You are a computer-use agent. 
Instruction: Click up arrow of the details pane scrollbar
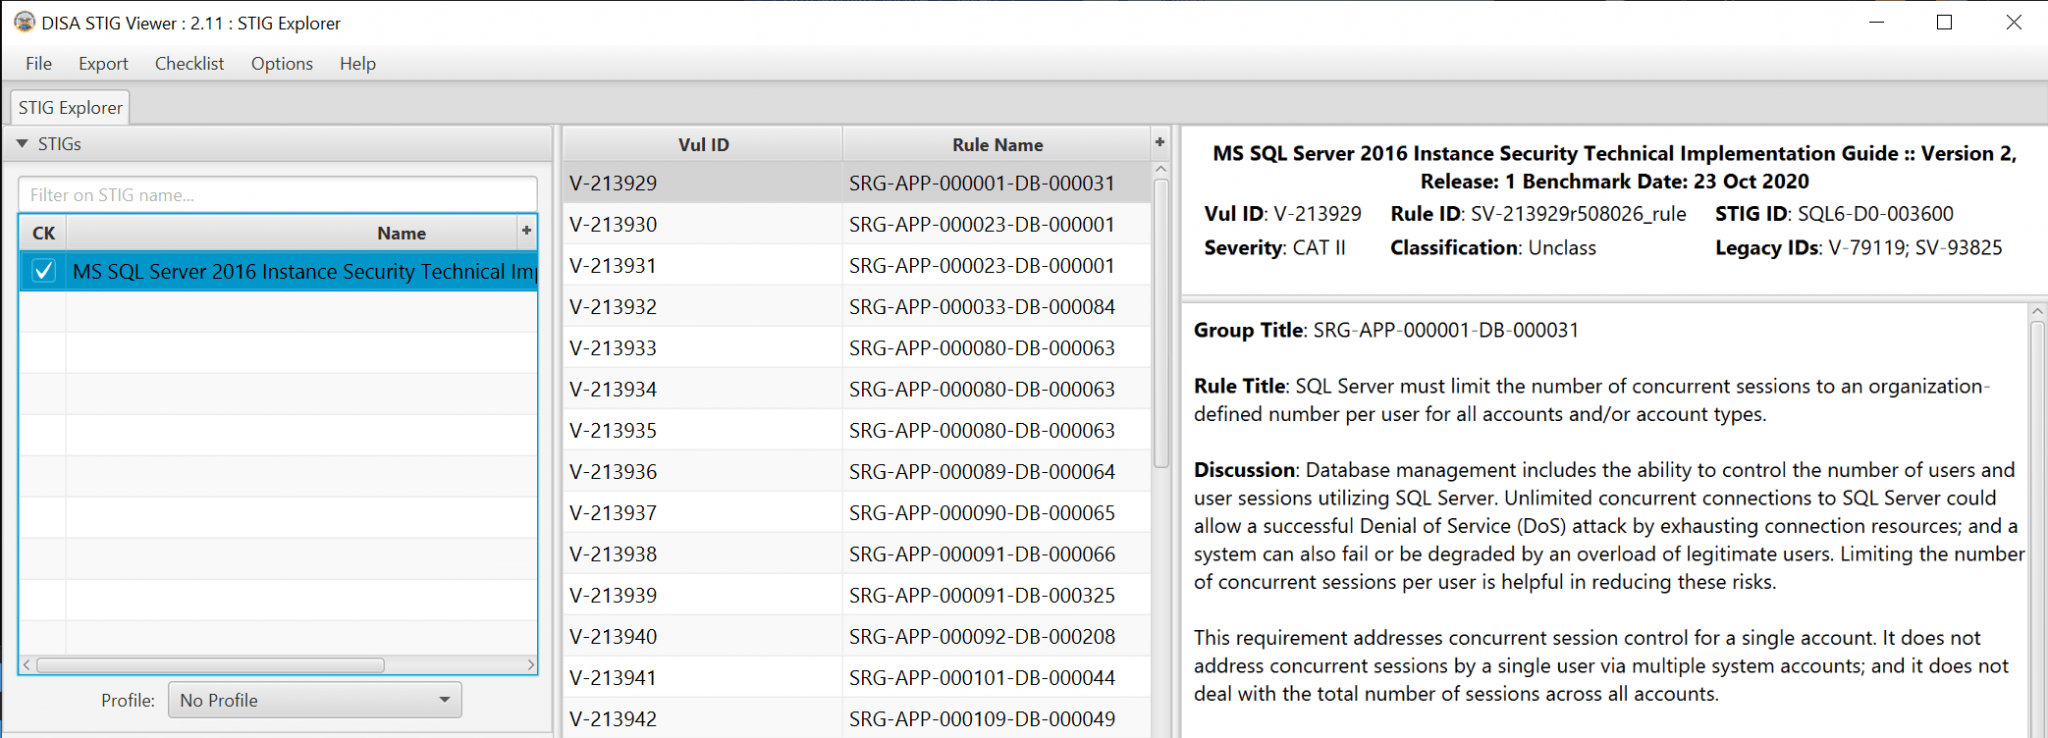pyautogui.click(x=2037, y=313)
